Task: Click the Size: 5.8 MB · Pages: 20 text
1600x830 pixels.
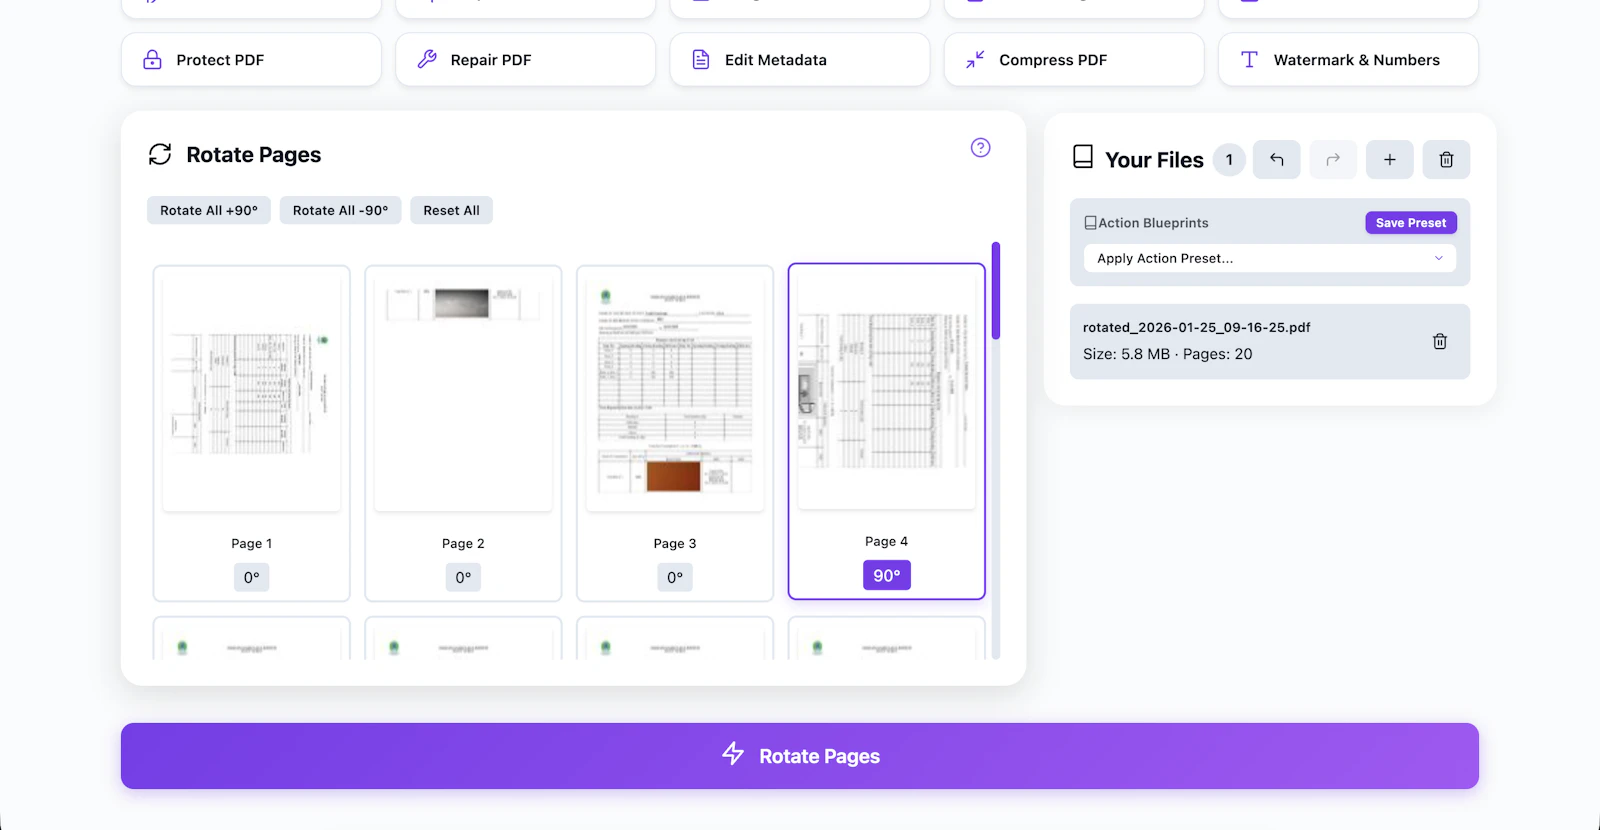Action: pyautogui.click(x=1167, y=354)
